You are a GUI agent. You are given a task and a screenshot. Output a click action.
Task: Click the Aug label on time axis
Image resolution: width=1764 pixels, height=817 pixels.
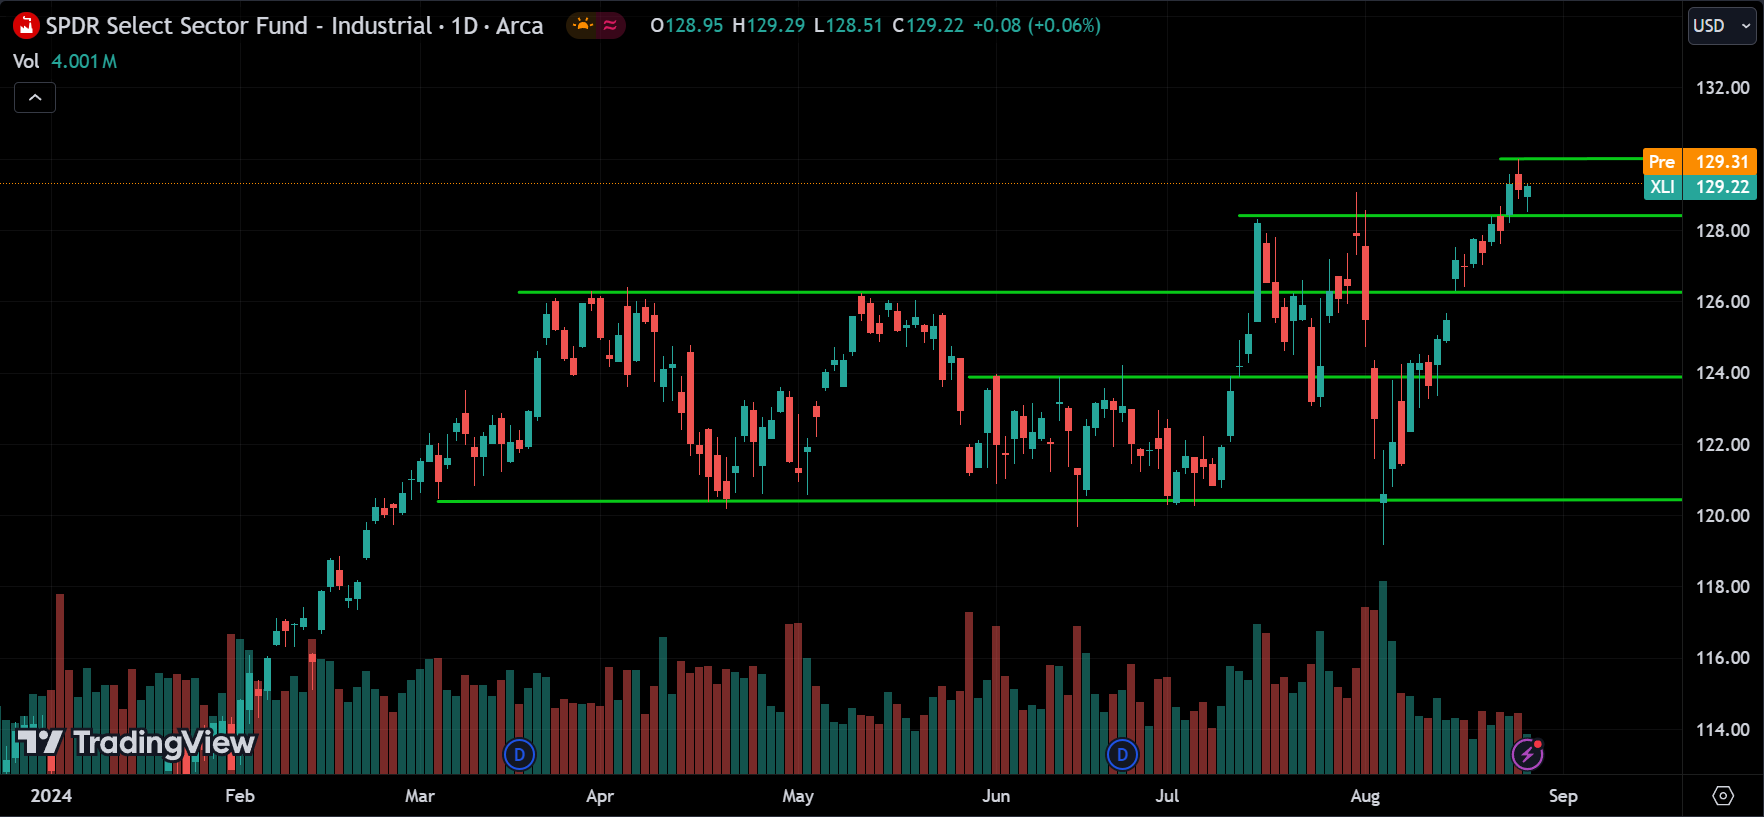tap(1365, 796)
